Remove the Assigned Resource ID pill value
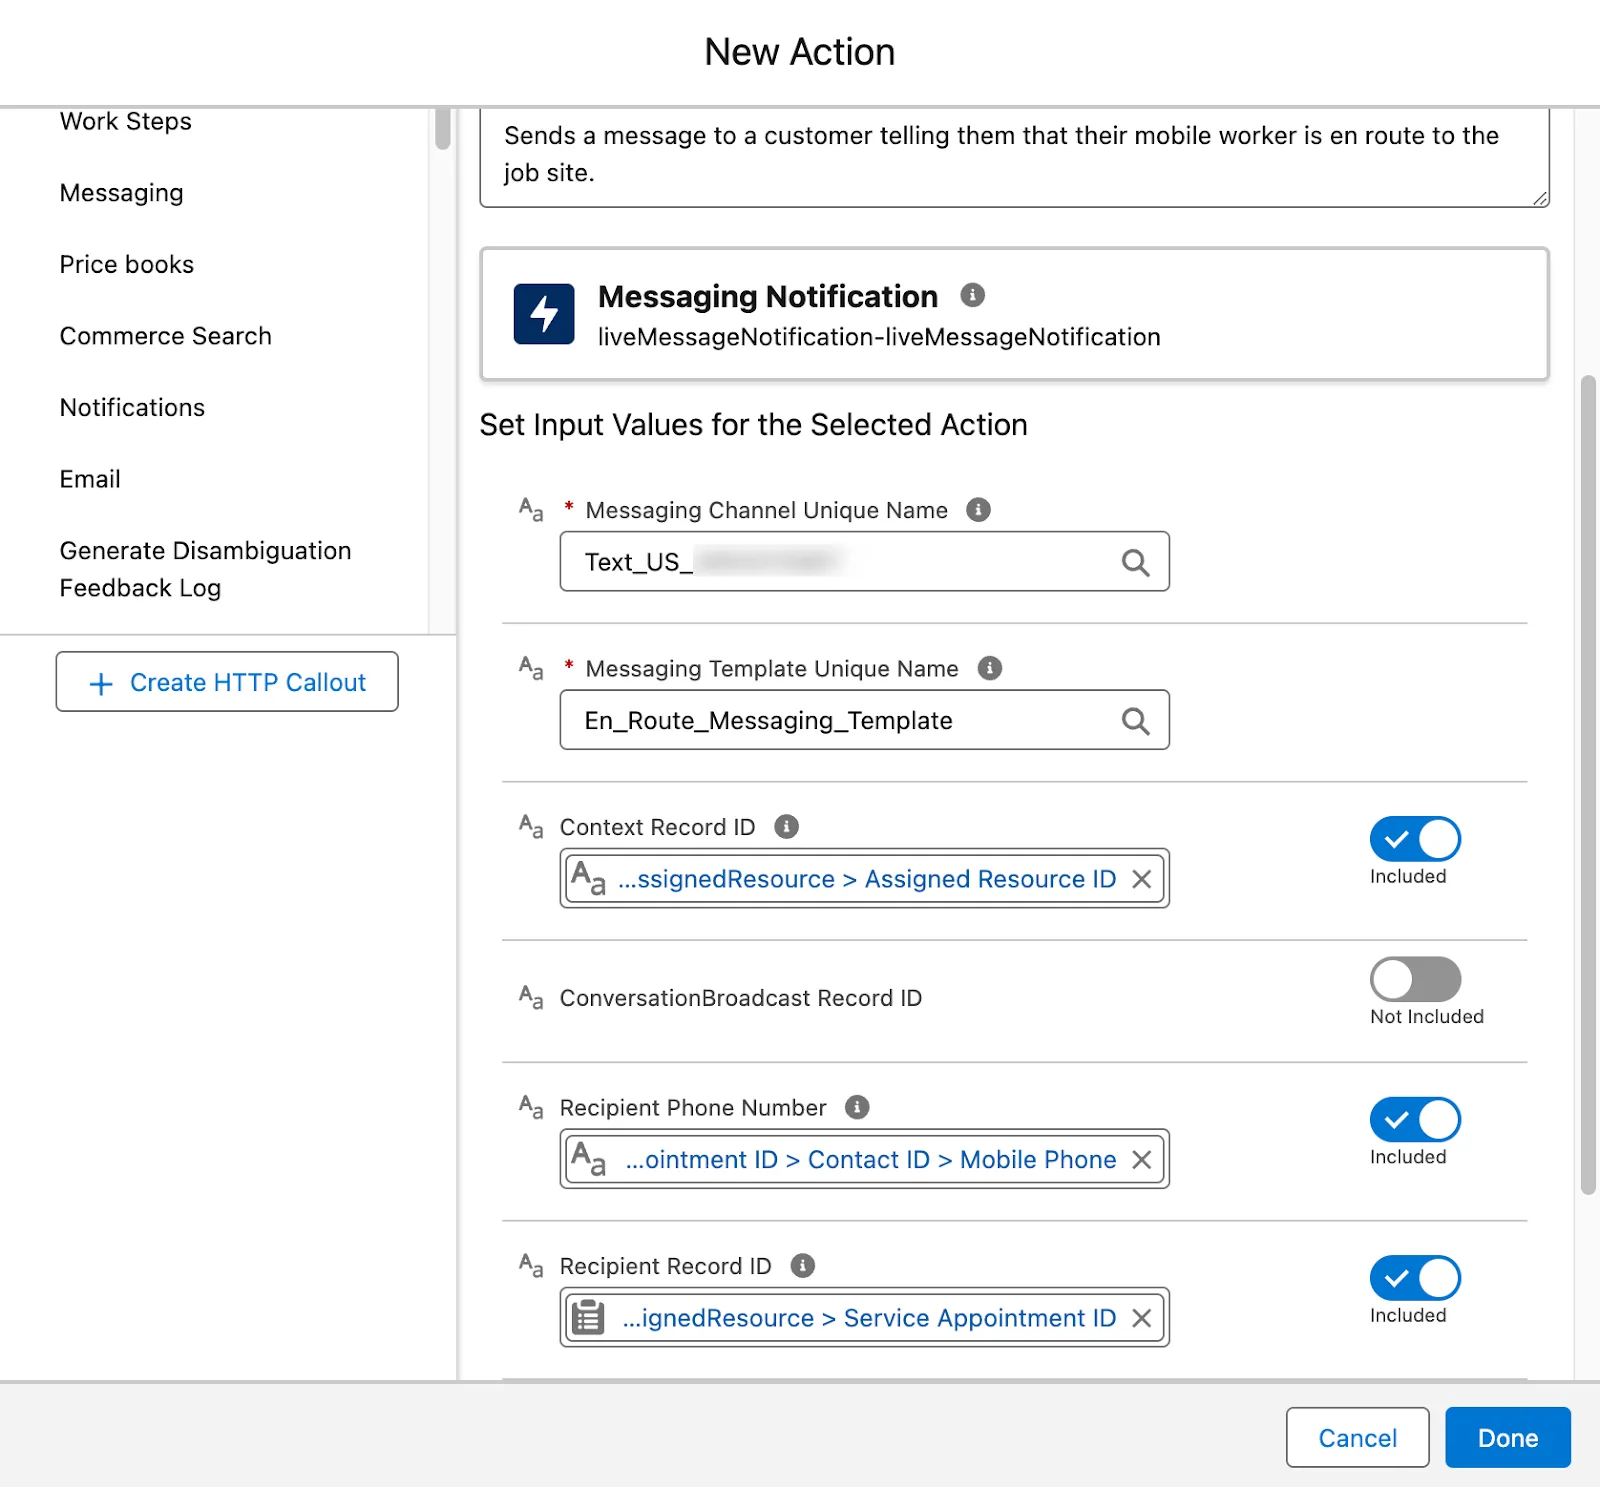The image size is (1600, 1487). [1141, 879]
